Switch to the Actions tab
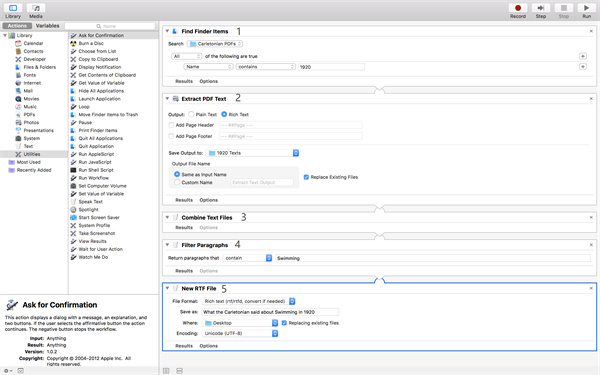The width and height of the screenshot is (600, 375). (x=17, y=26)
